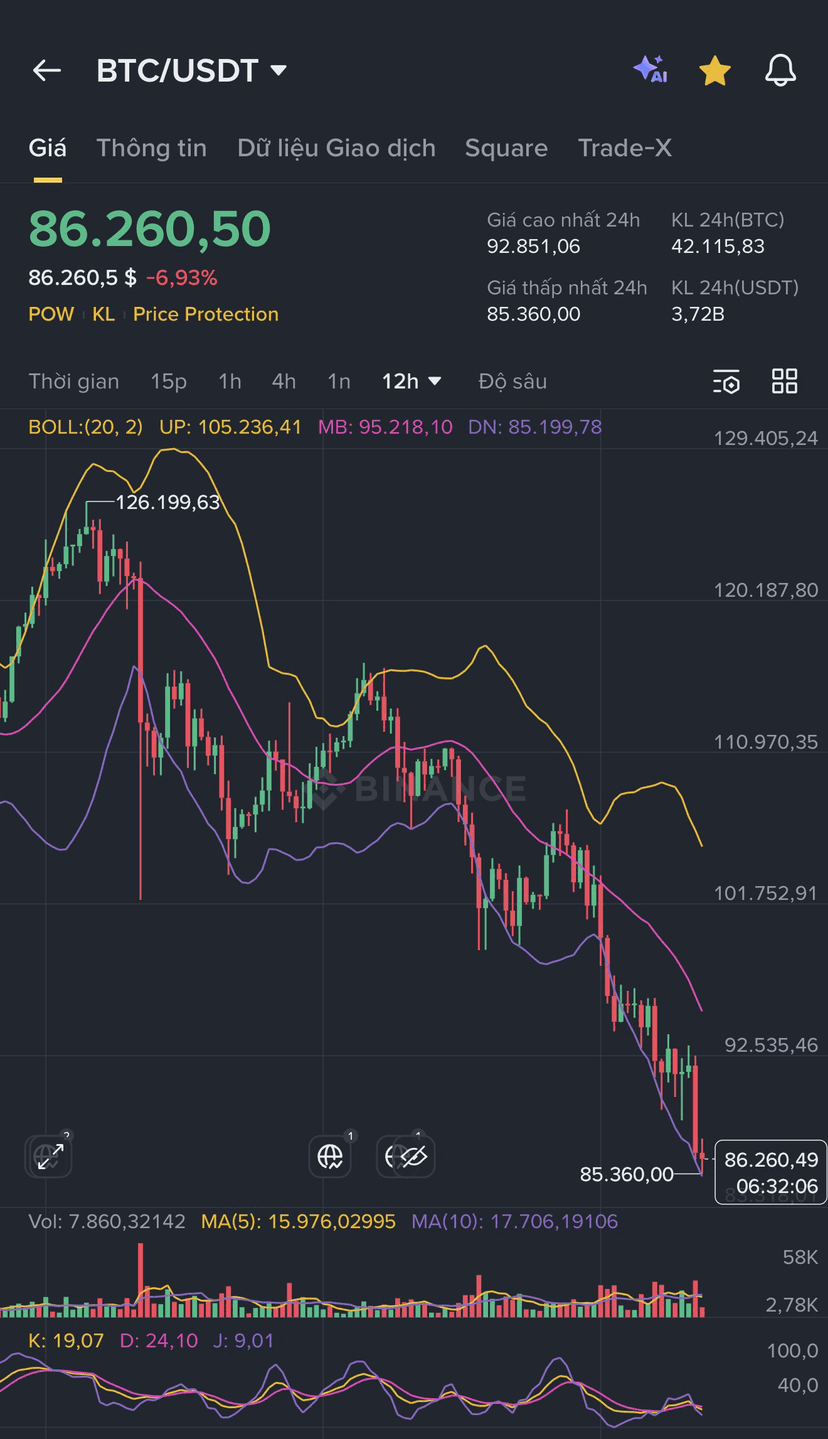Switch to Dữ liệu Giao dịch tab
828x1439 pixels.
[336, 148]
